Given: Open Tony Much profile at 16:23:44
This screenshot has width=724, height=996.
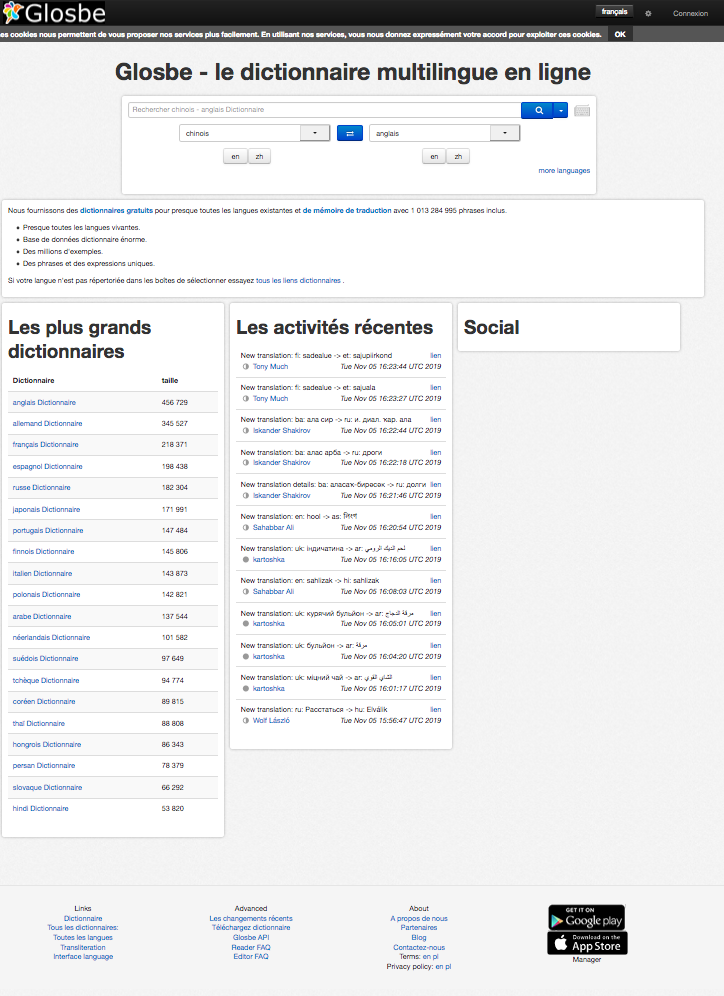Looking at the screenshot, I should coord(270,367).
